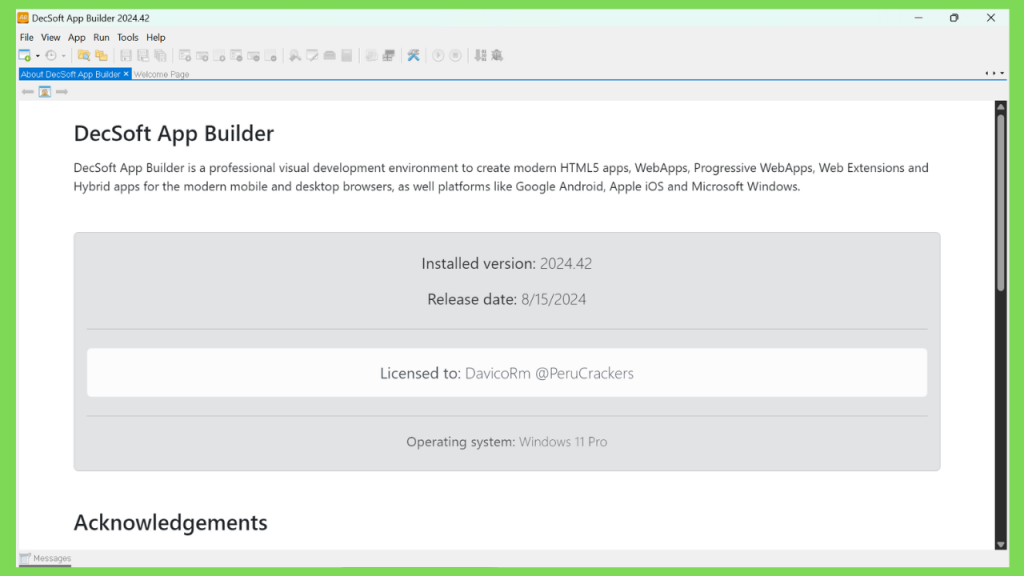
Task: Click the scrollbar up arrow
Action: (1000, 106)
